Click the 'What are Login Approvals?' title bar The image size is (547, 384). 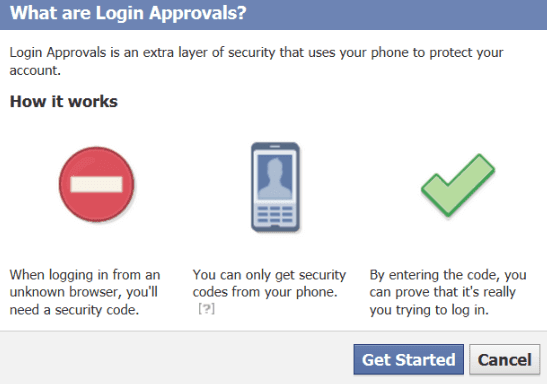(274, 14)
